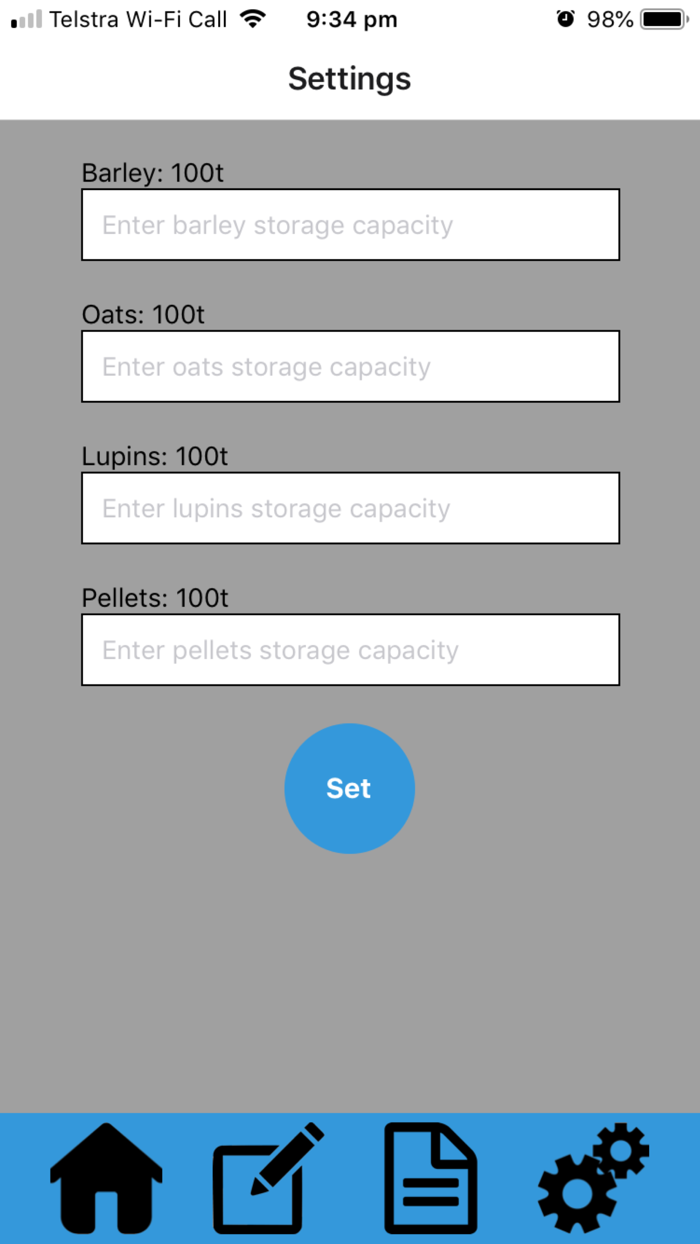Click the Pellets: 100t label
This screenshot has width=700, height=1244.
tap(152, 597)
